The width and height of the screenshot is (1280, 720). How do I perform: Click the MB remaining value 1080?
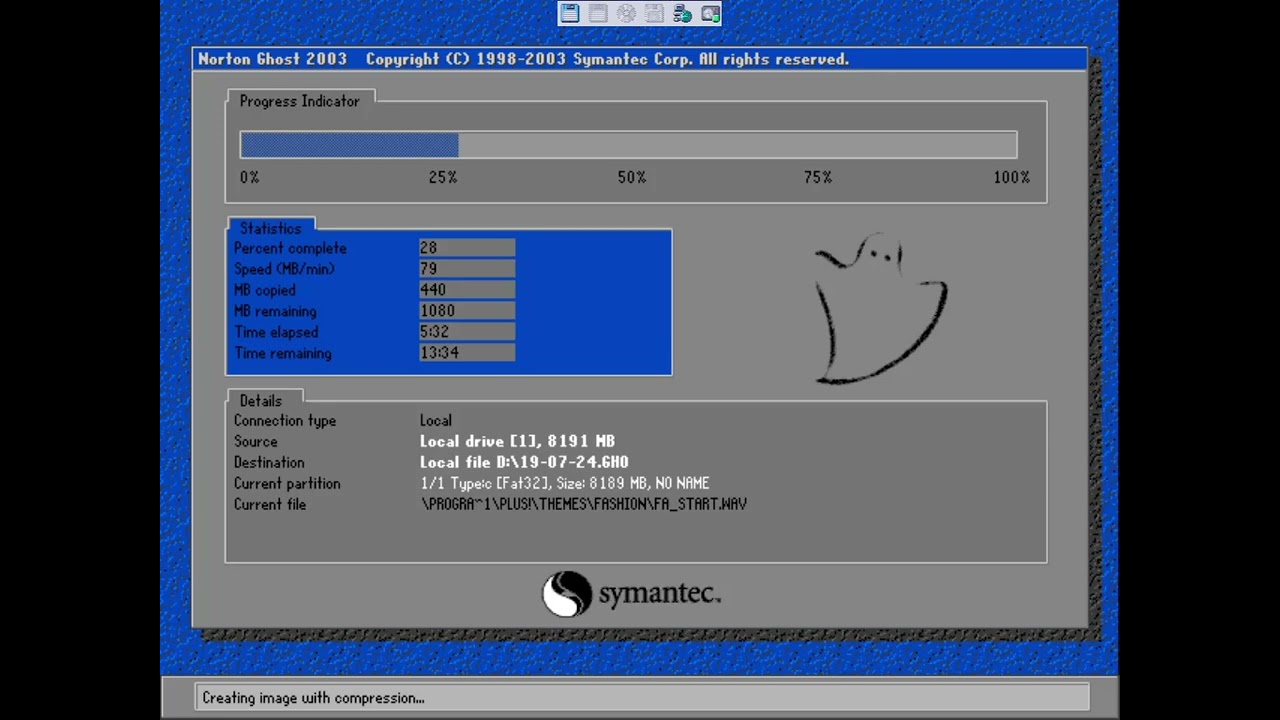click(467, 311)
